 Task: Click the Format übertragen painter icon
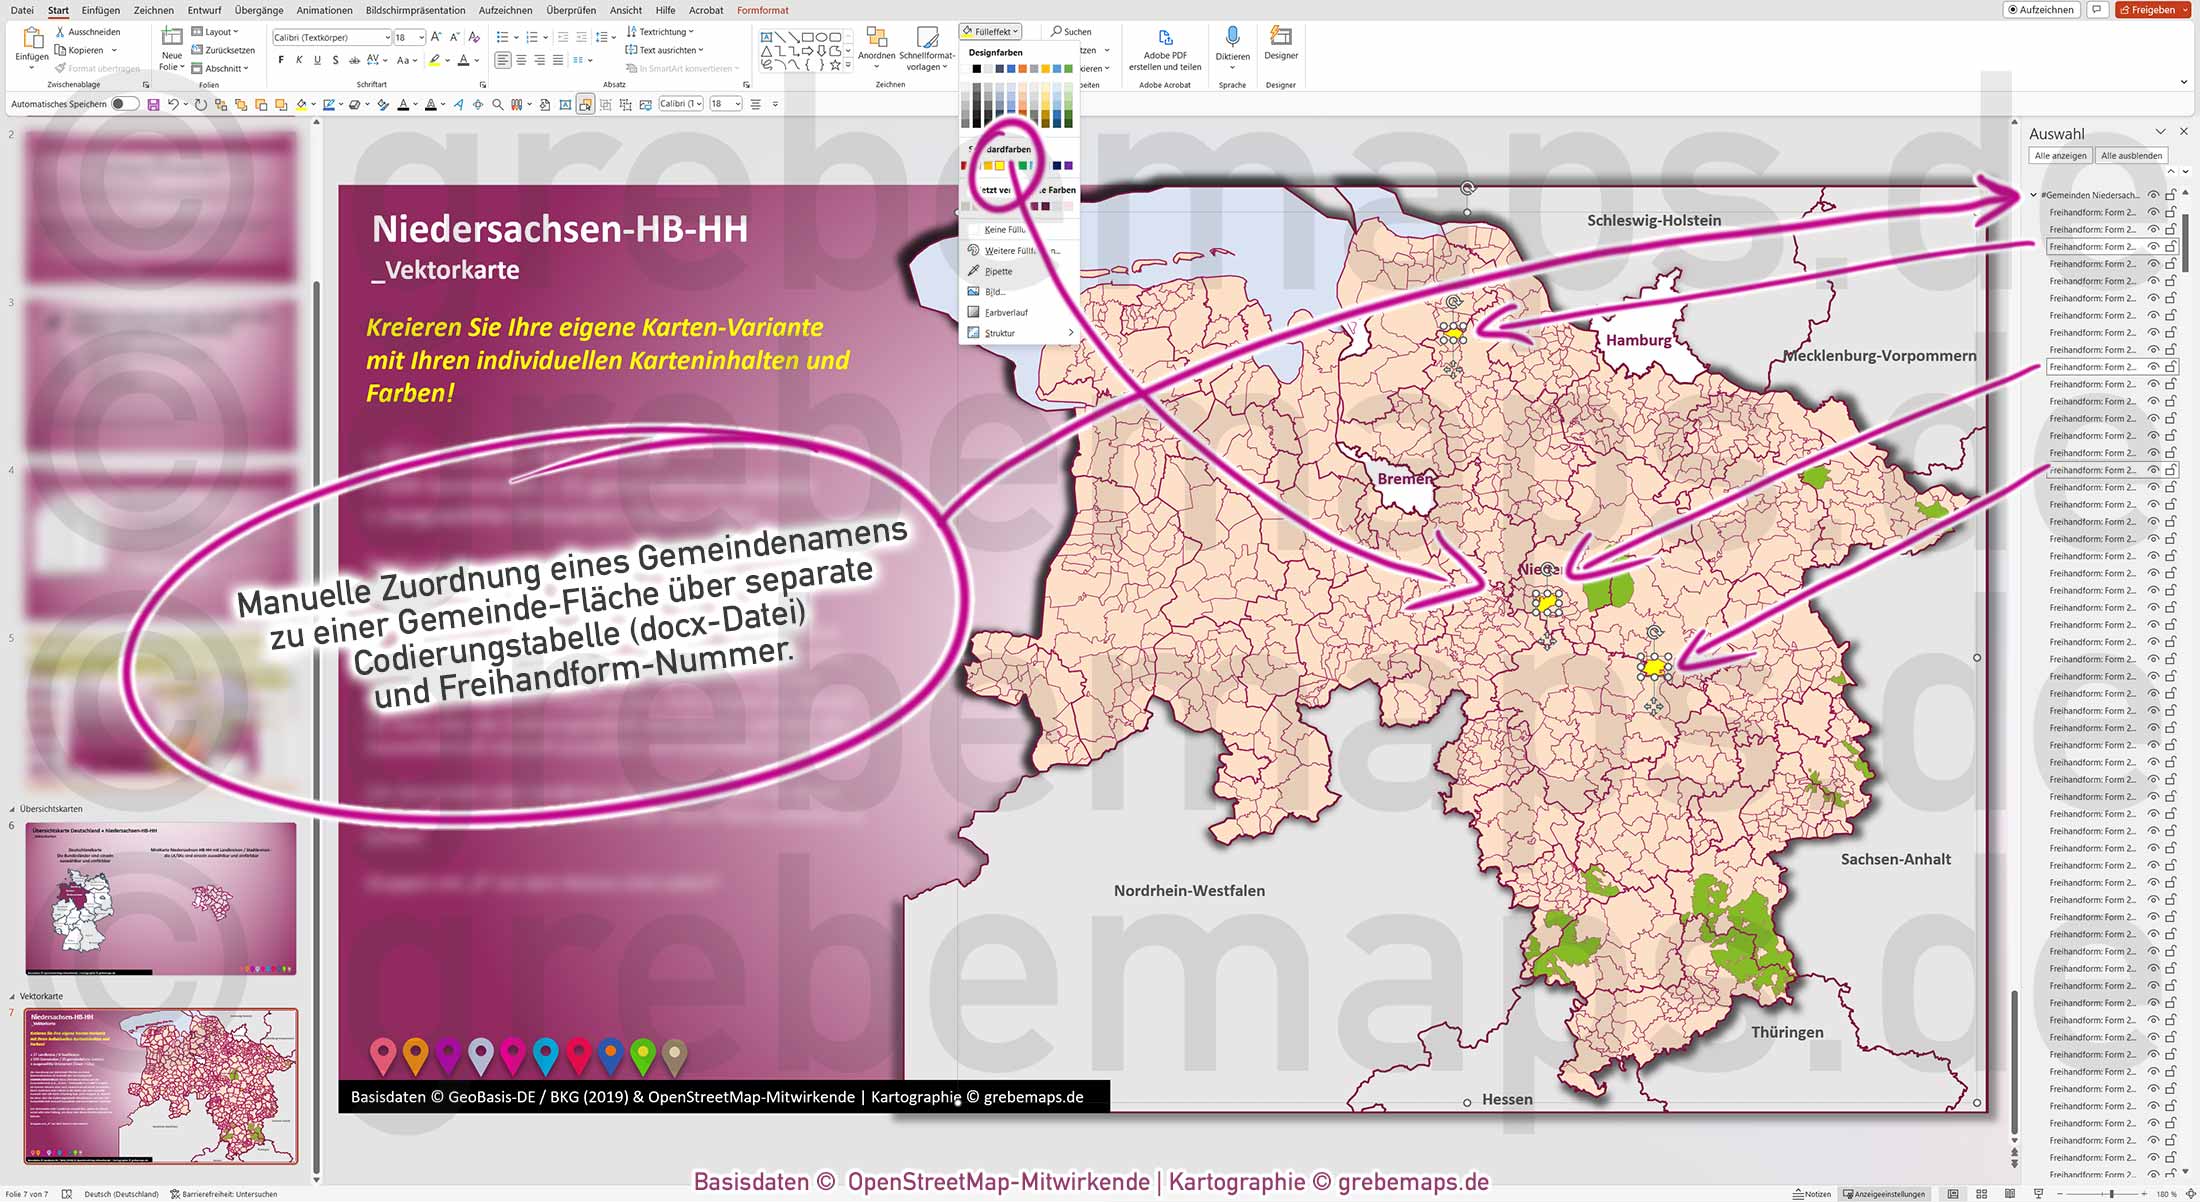60,68
